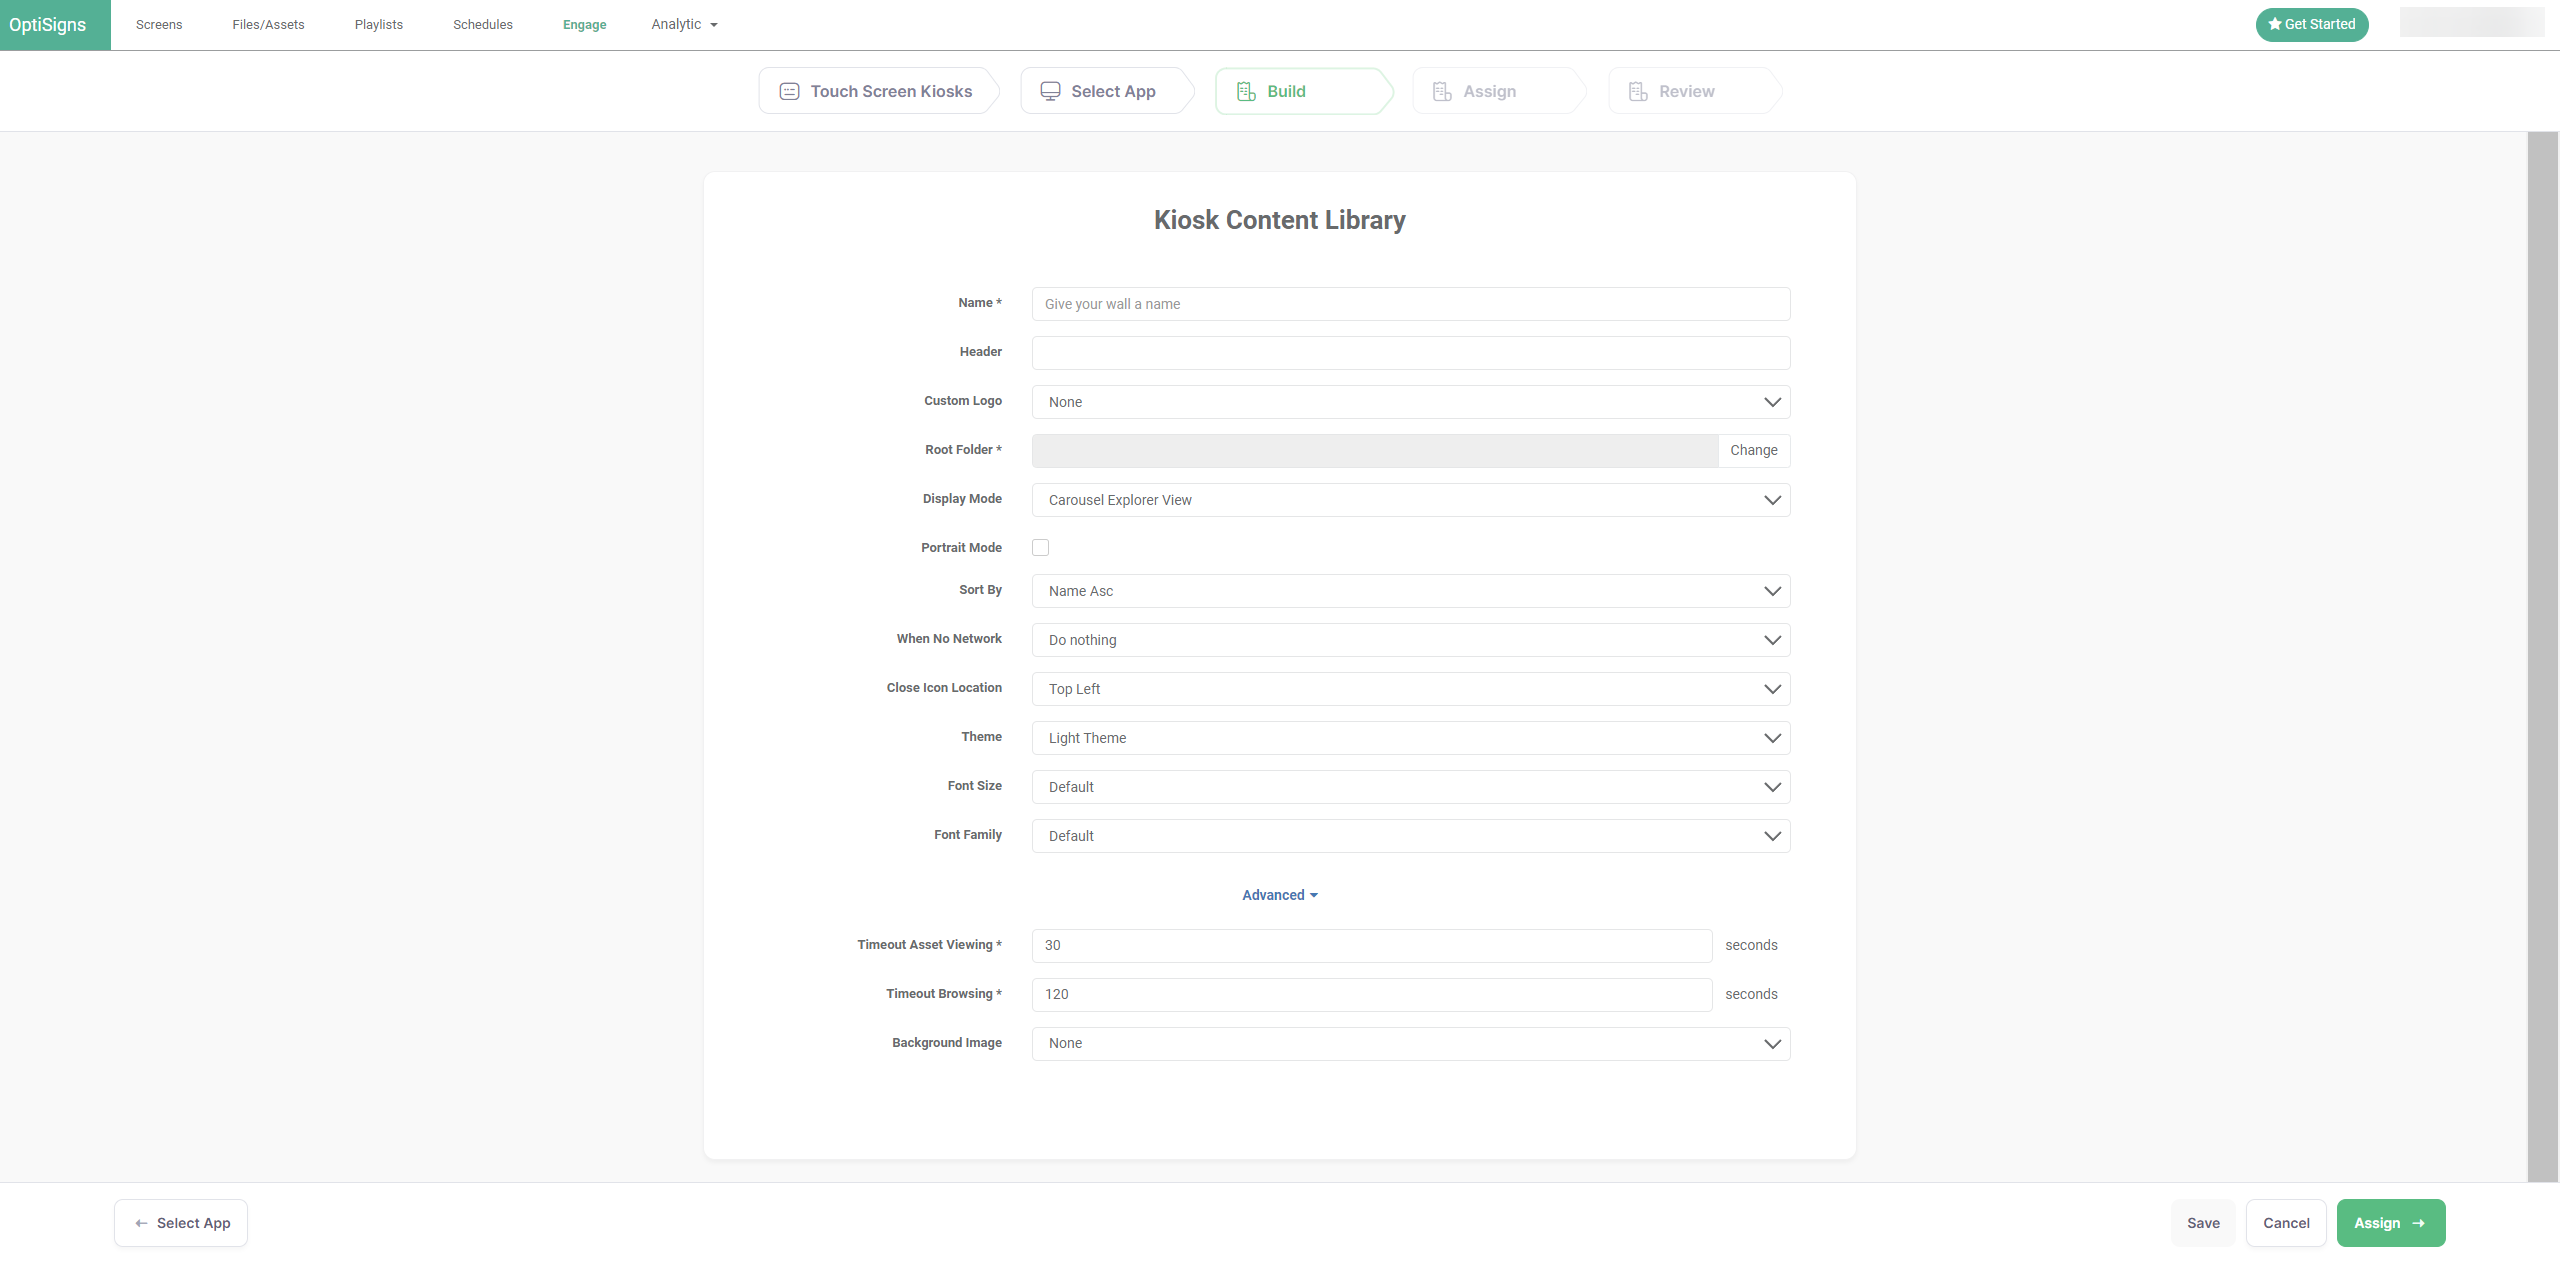
Task: Click the When No Network label
Action: tap(949, 639)
